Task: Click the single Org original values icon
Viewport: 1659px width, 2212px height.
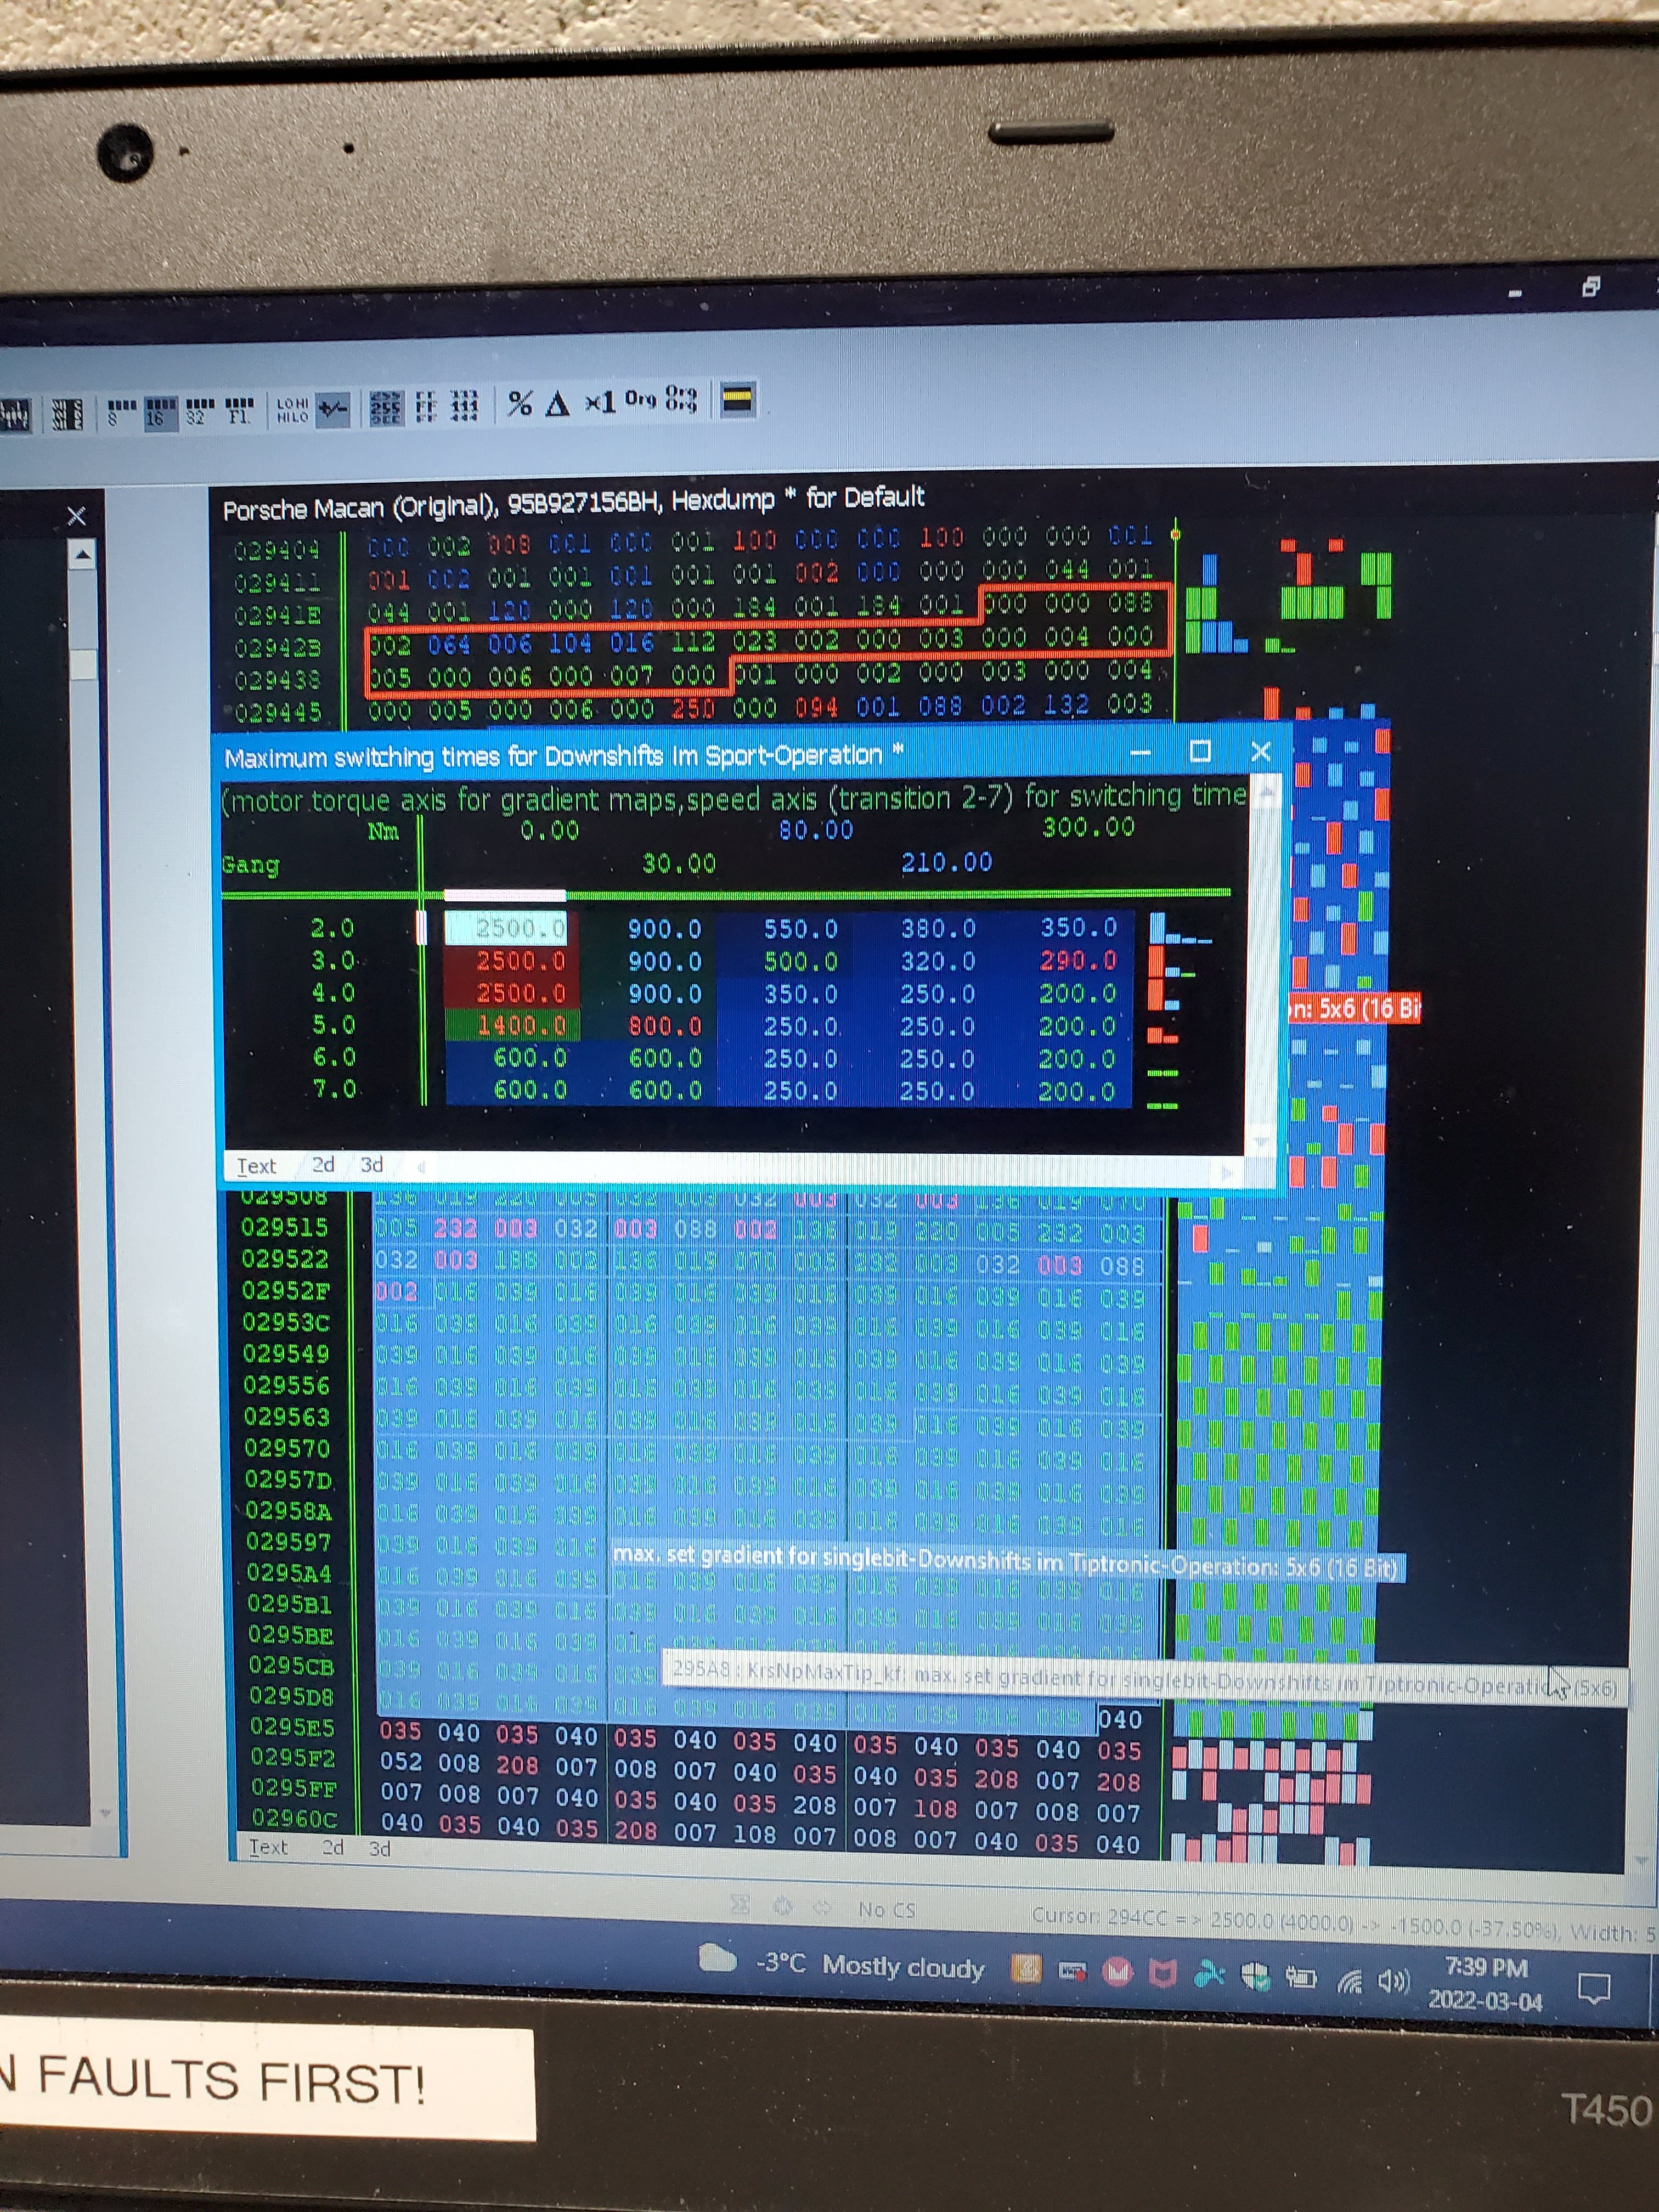Action: point(640,399)
